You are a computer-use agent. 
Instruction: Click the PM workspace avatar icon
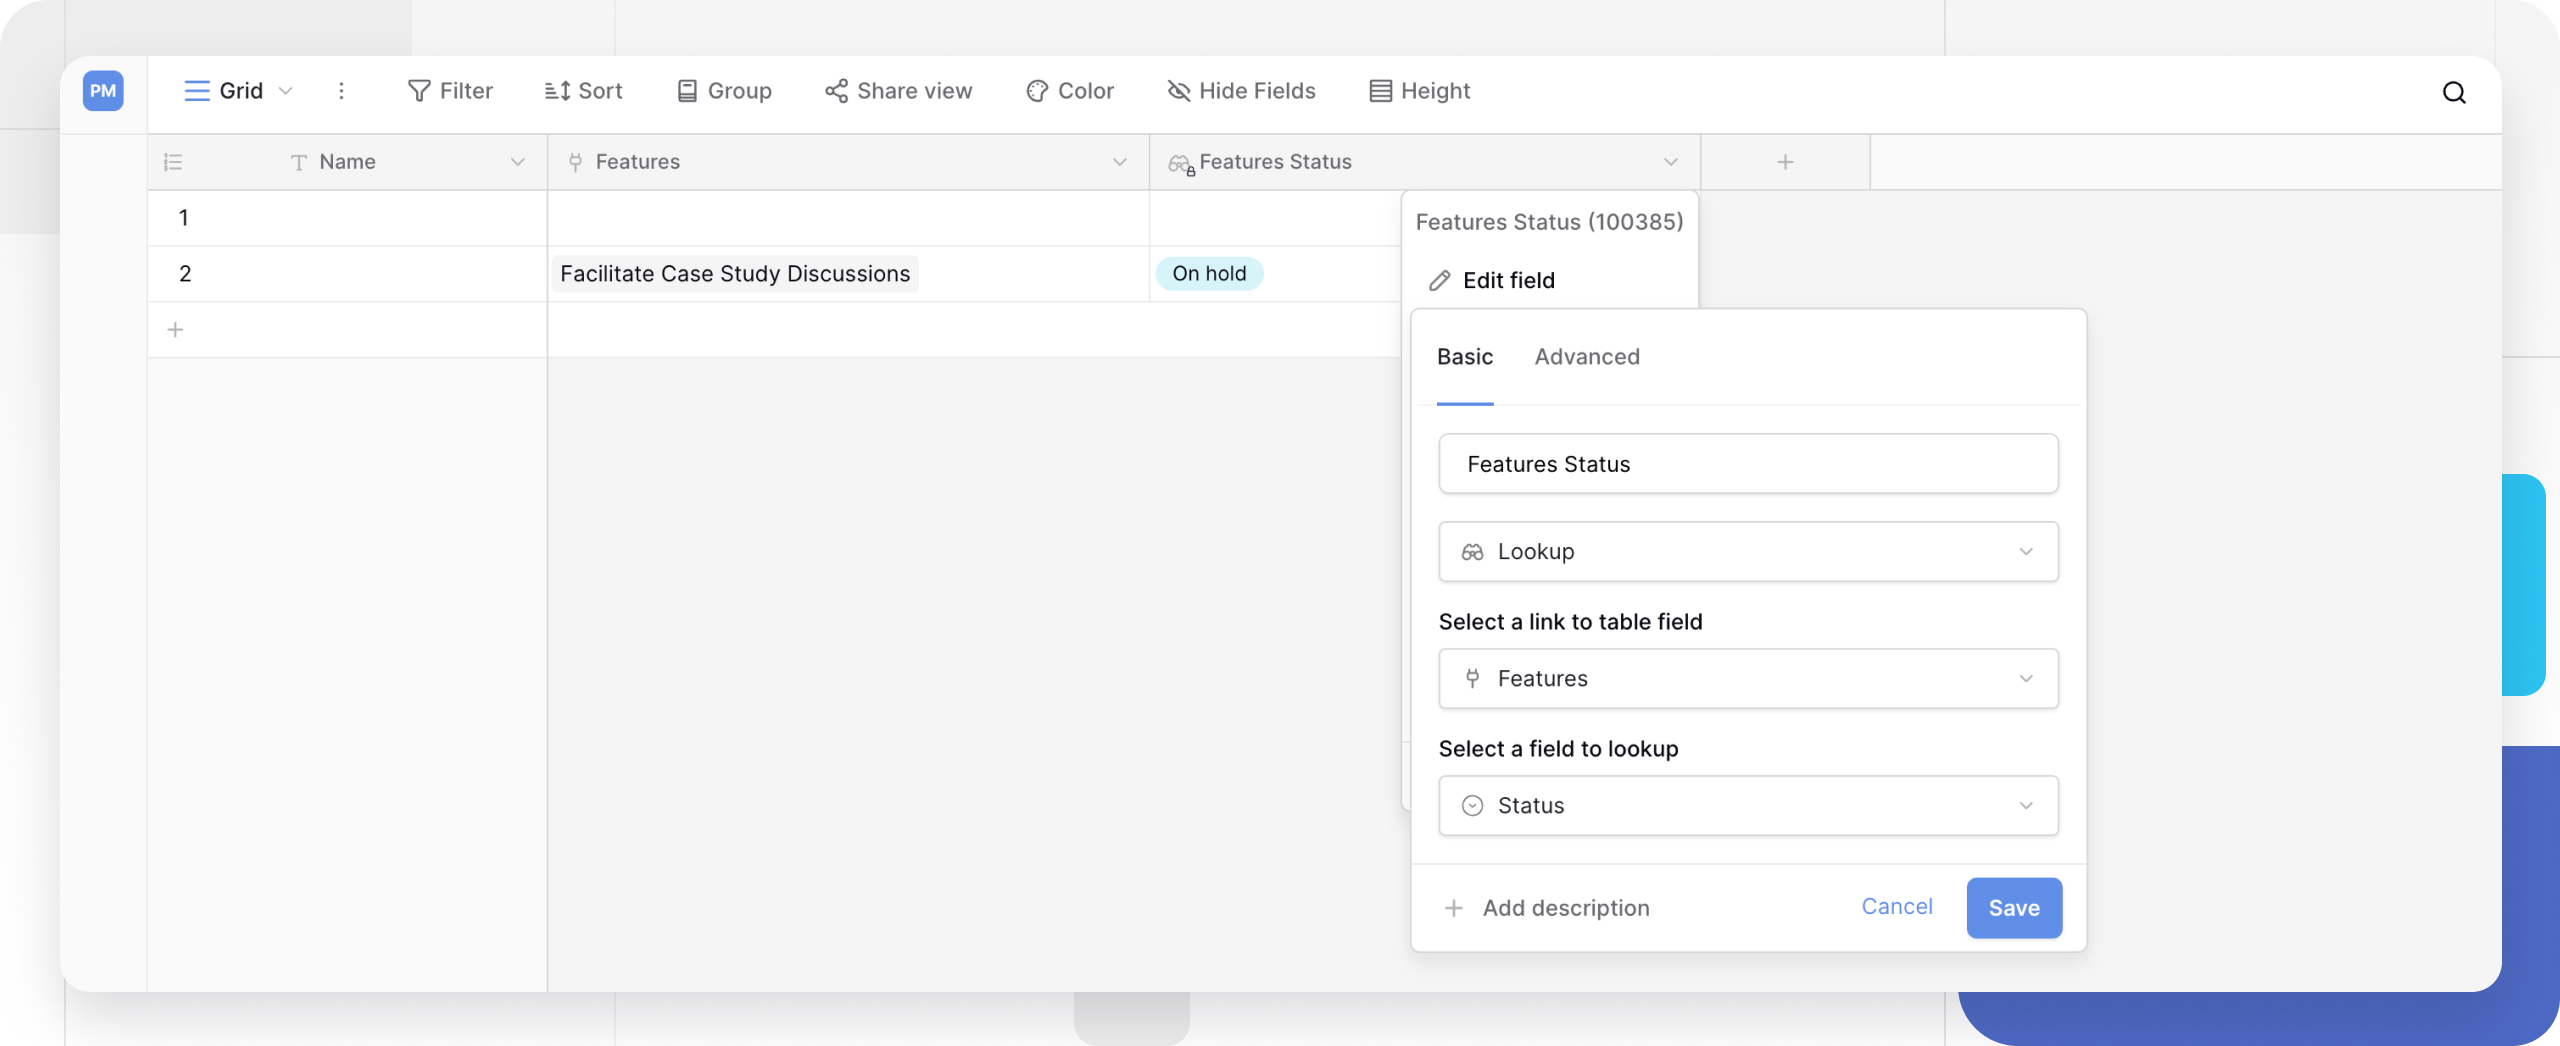(x=103, y=91)
